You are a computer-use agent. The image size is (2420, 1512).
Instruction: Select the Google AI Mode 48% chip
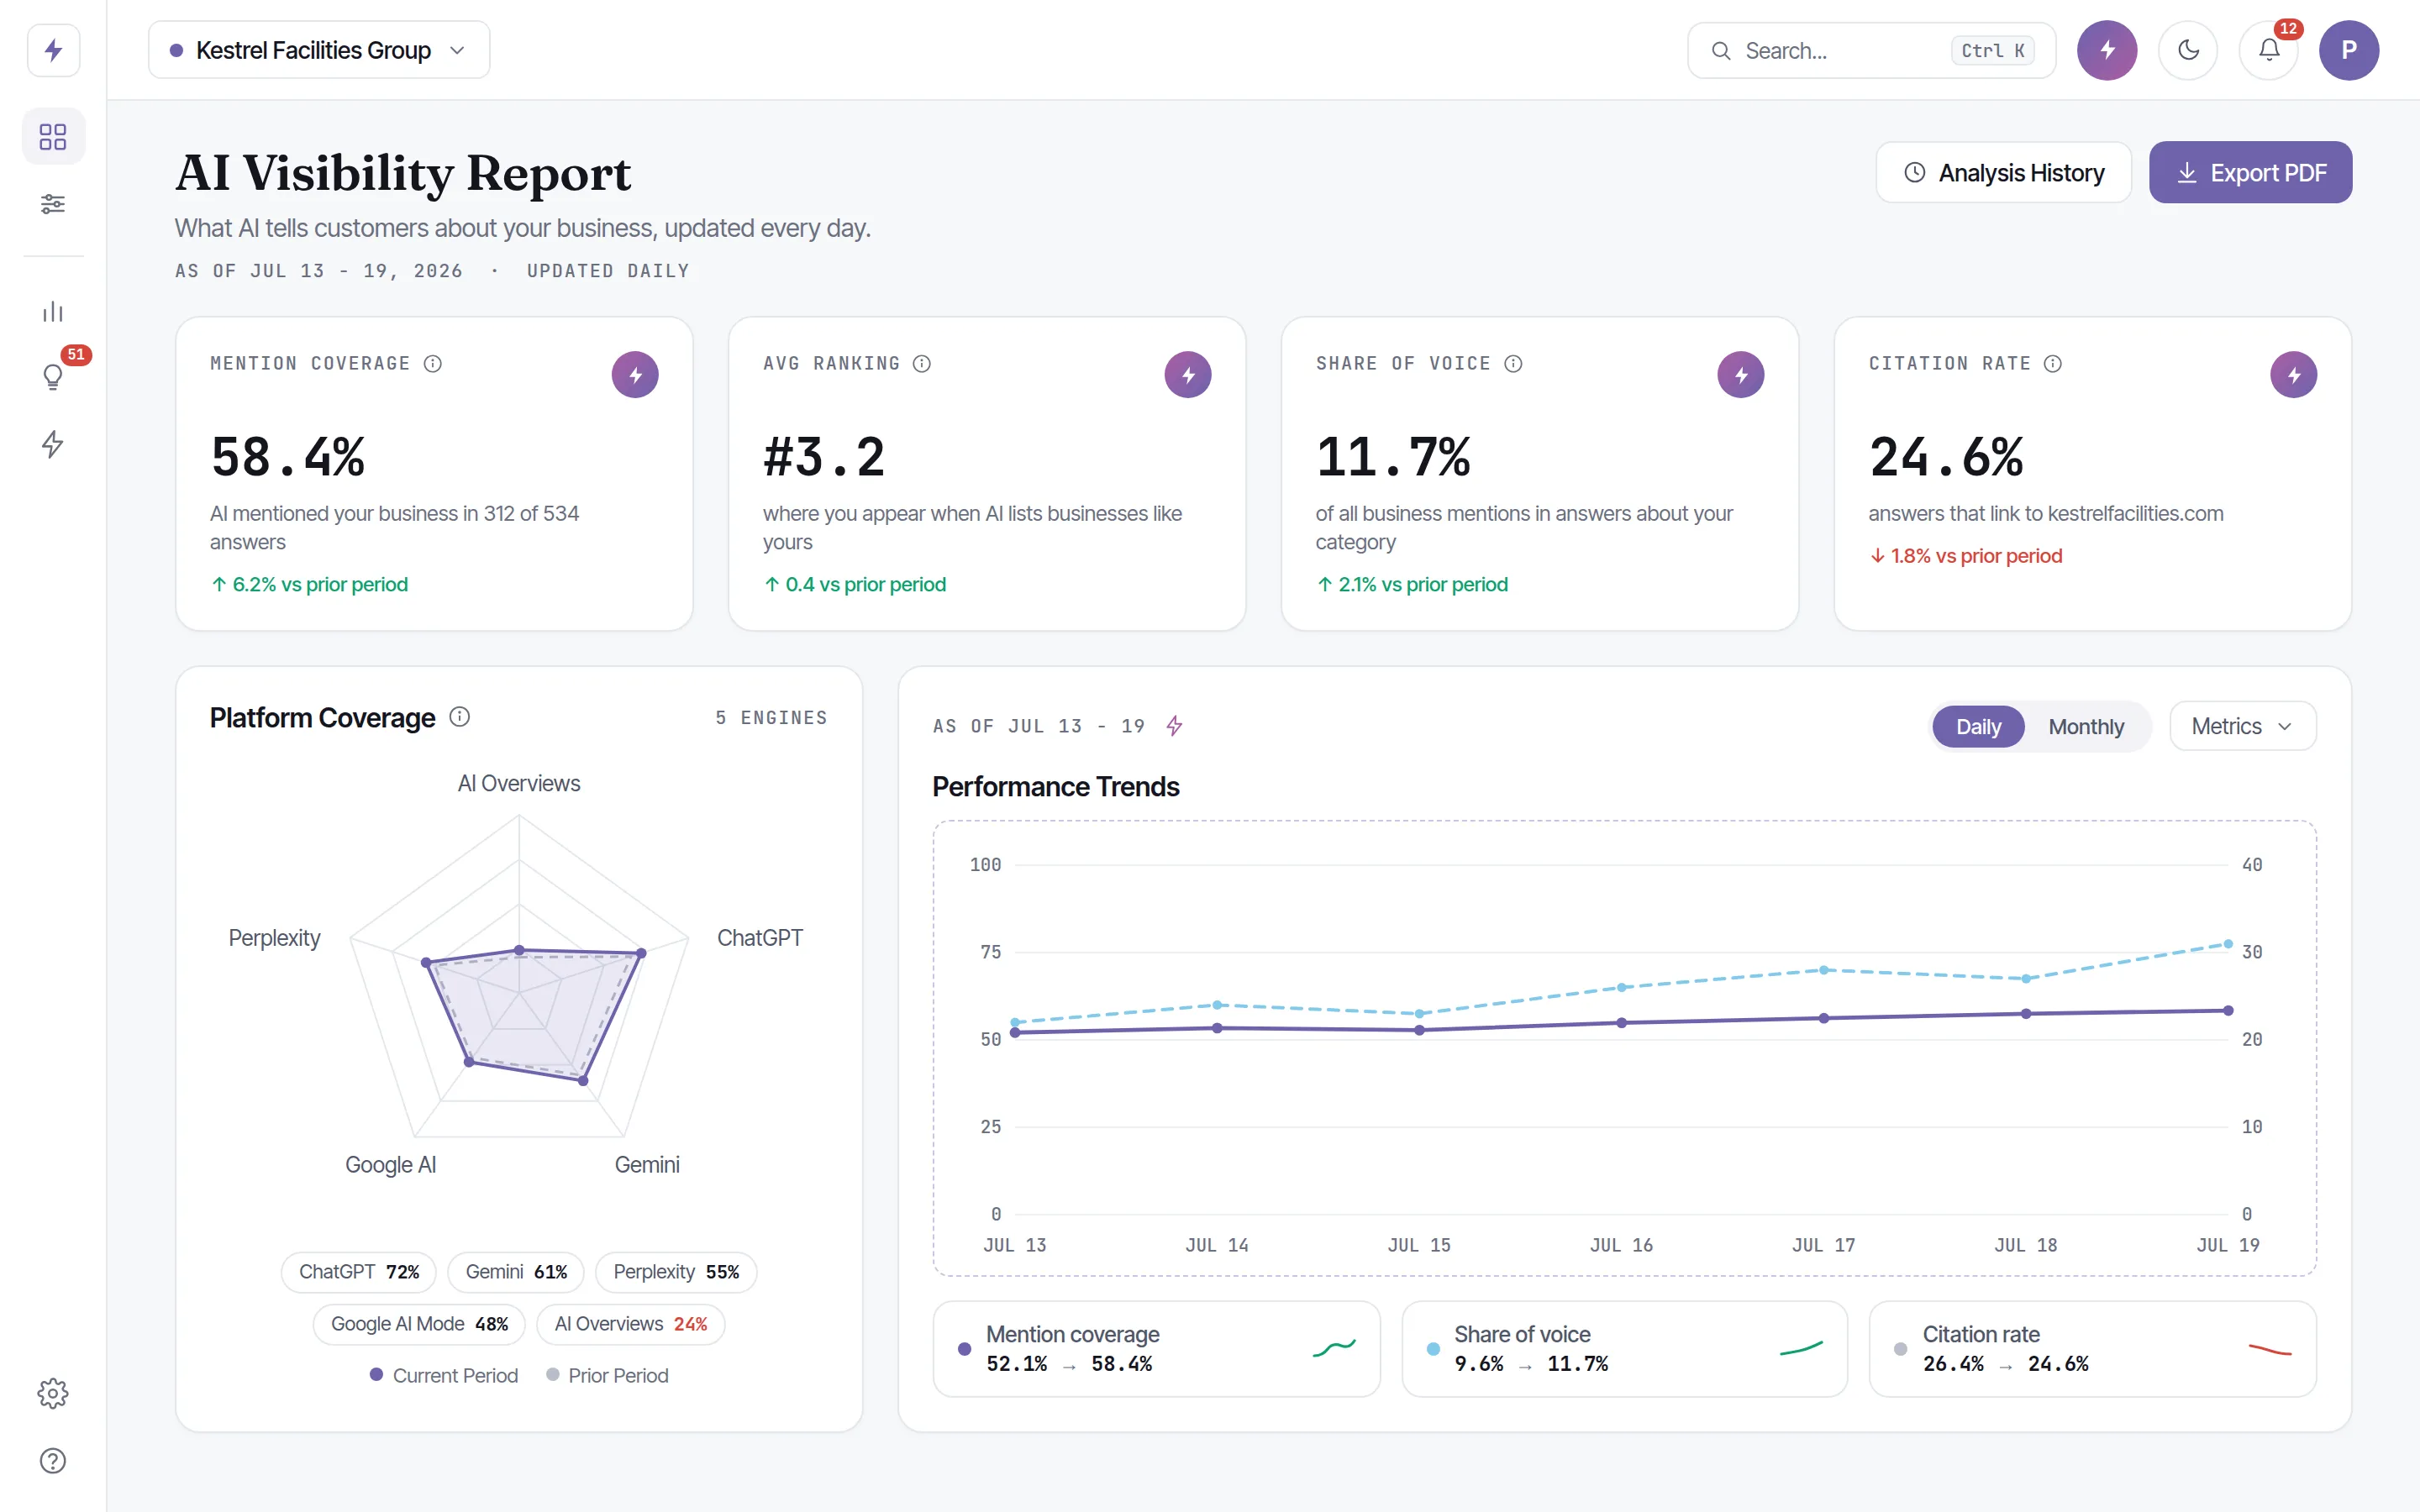[x=419, y=1324]
